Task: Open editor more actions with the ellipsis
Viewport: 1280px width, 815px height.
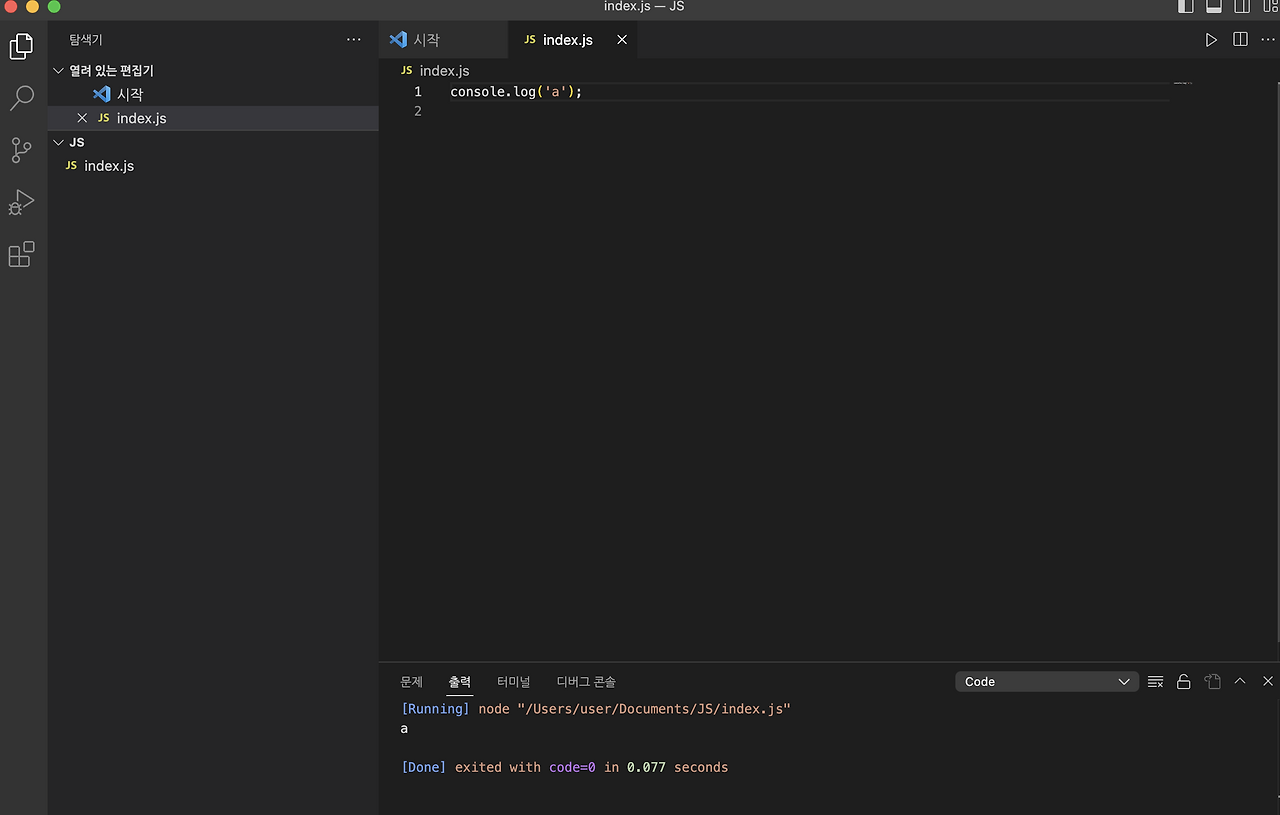Action: 1267,39
